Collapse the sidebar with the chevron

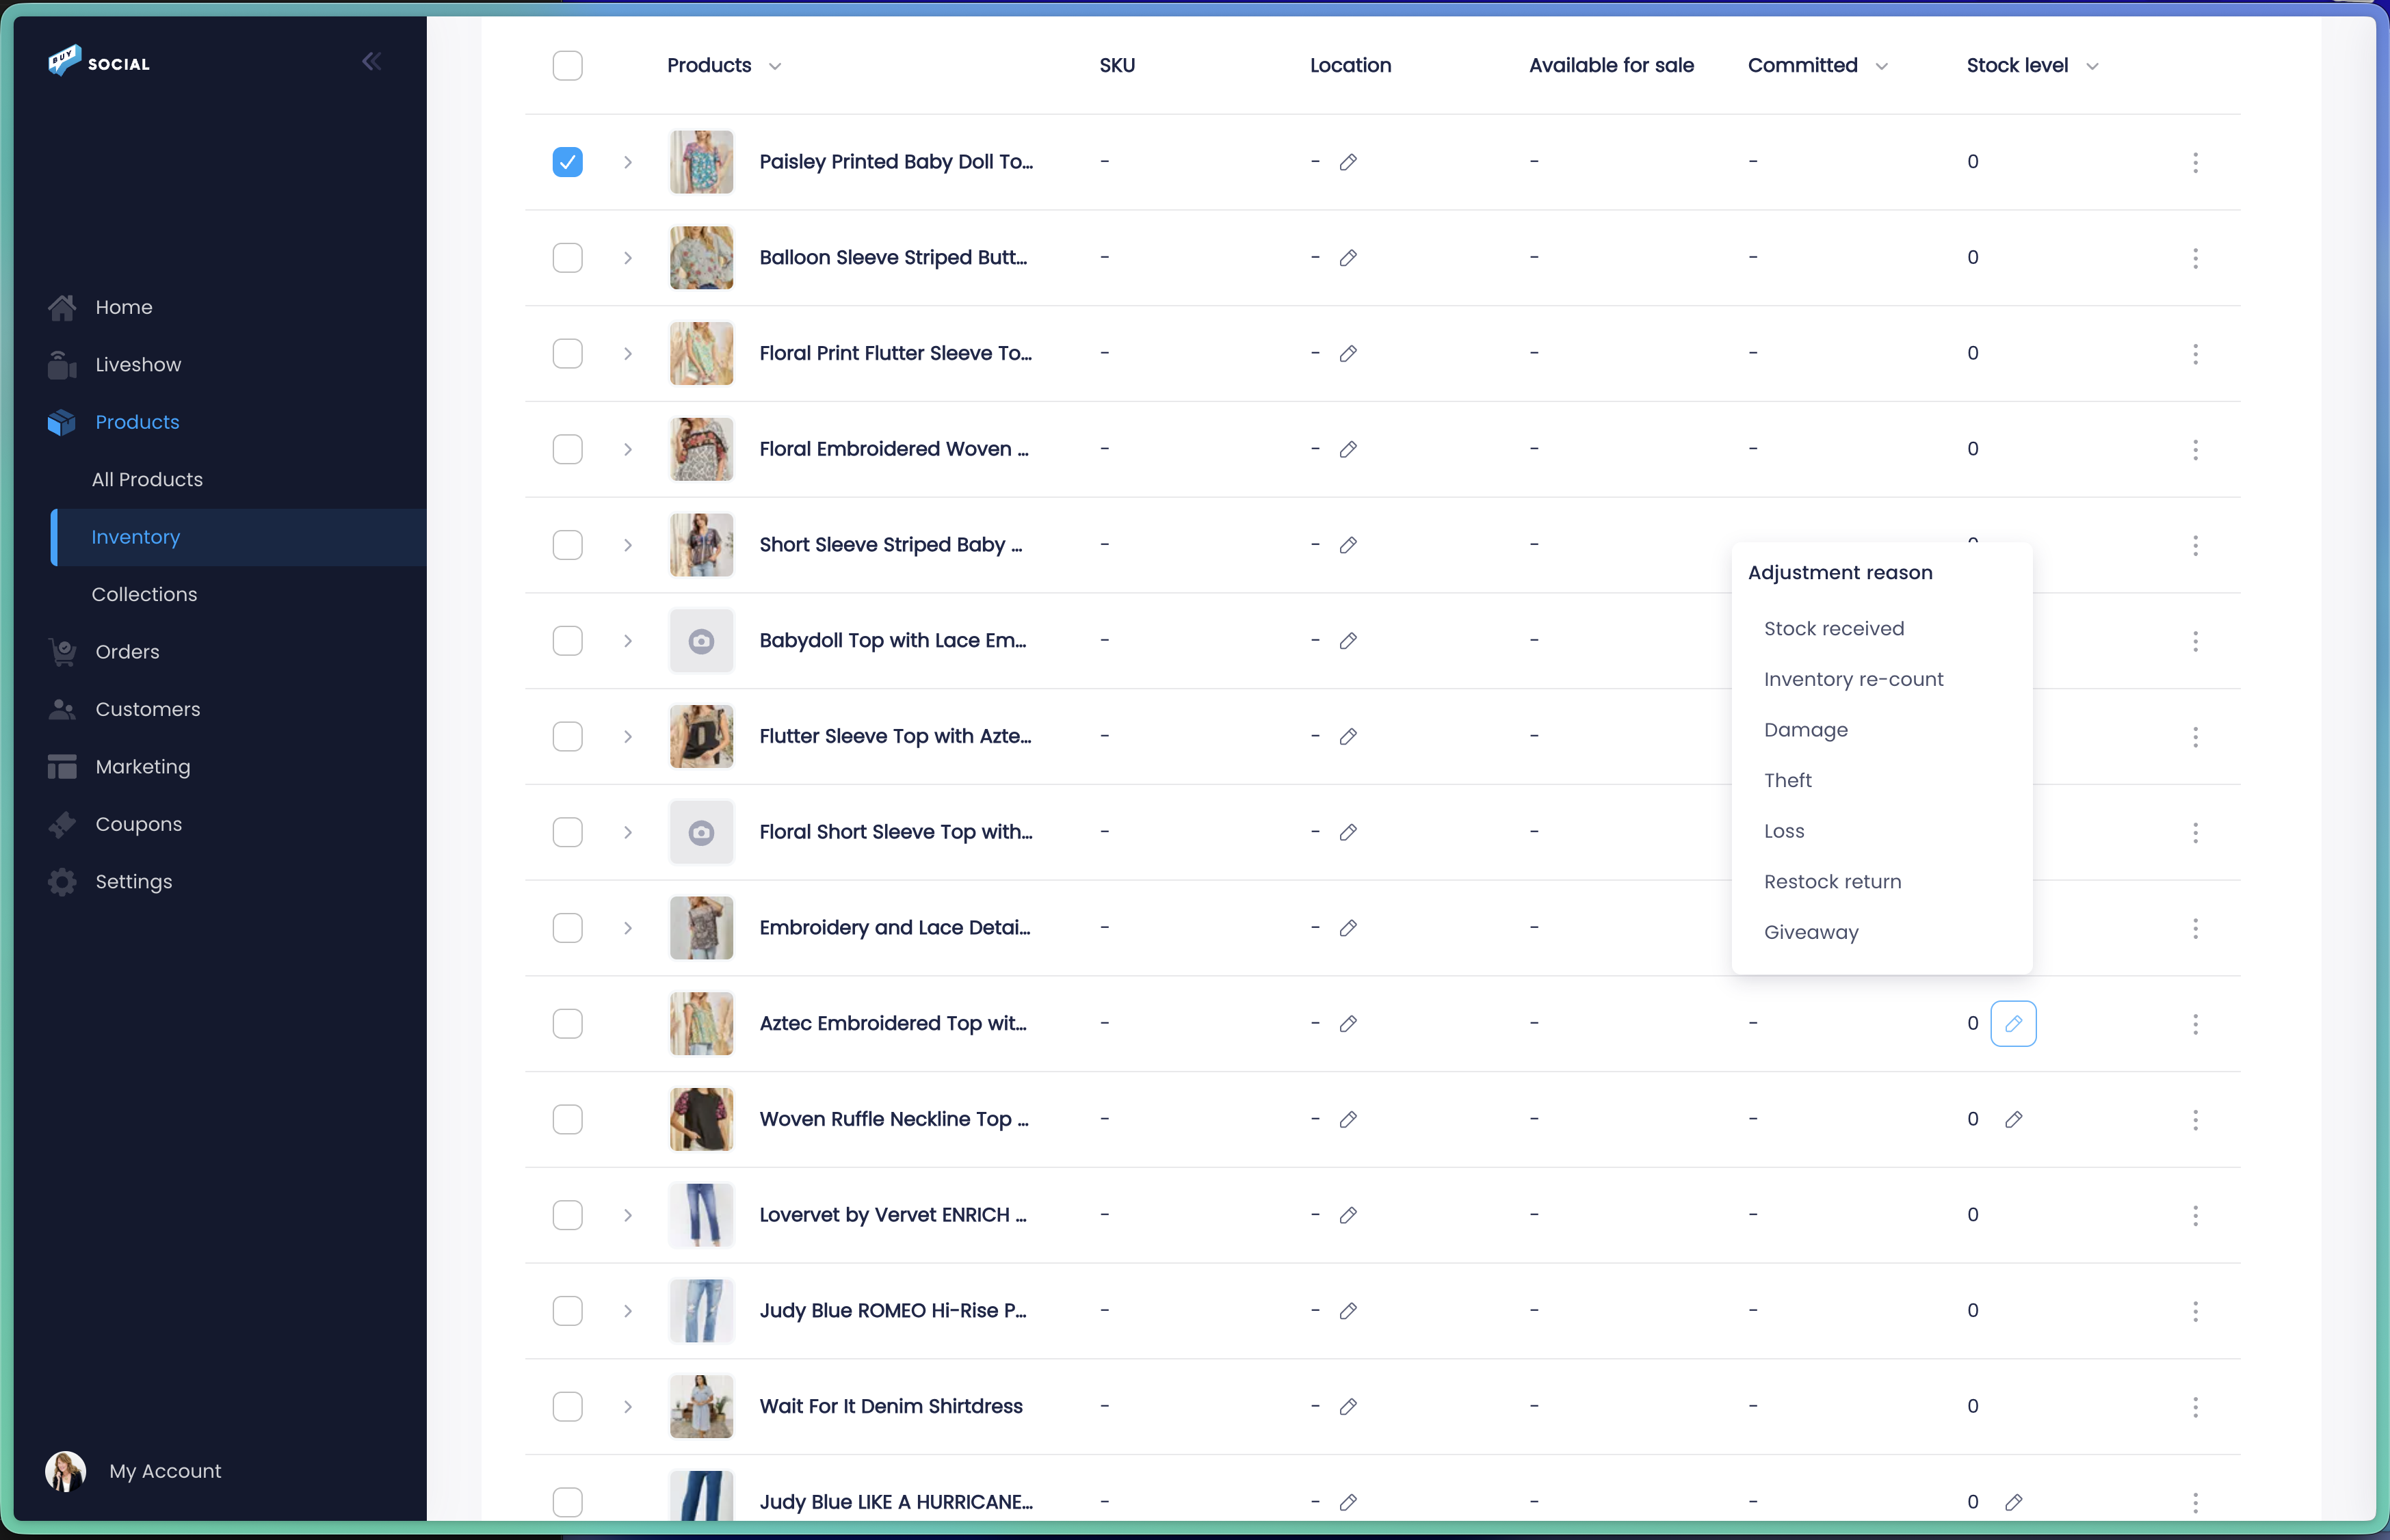coord(371,61)
